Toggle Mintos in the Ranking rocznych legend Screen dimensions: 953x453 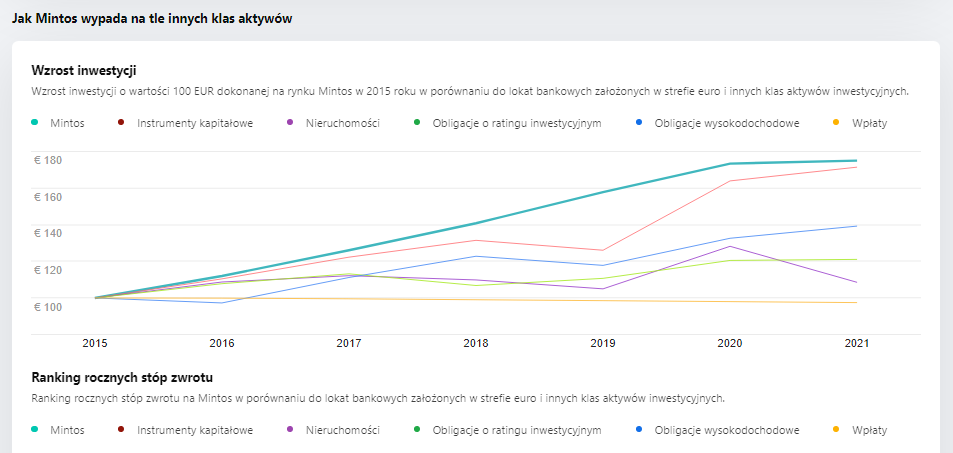click(58, 431)
